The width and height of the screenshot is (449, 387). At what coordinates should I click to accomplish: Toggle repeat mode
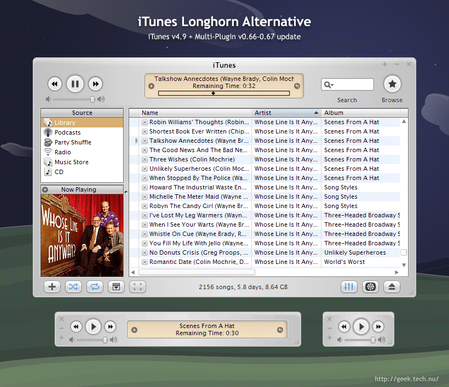(95, 287)
